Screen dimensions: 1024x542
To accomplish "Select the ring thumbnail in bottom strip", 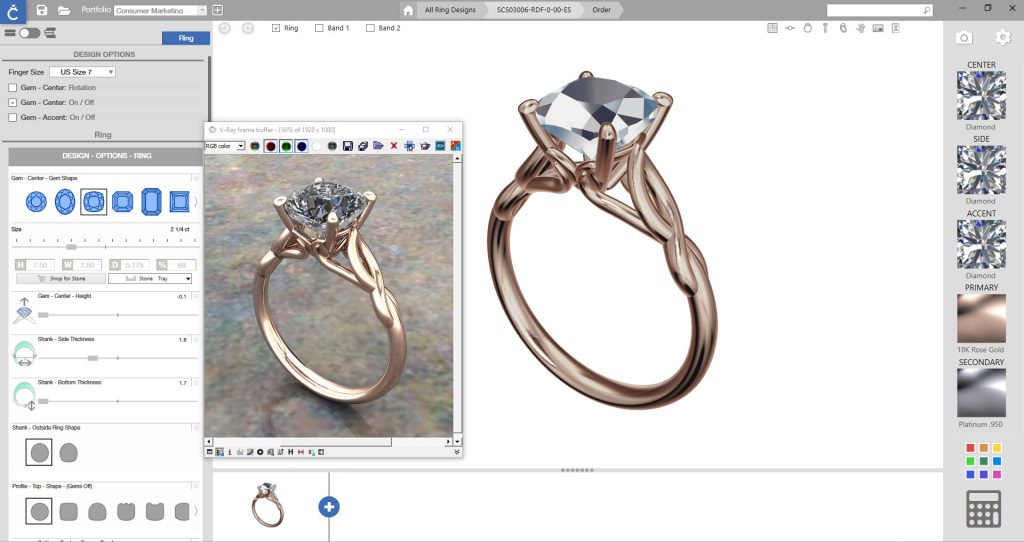I will [268, 504].
